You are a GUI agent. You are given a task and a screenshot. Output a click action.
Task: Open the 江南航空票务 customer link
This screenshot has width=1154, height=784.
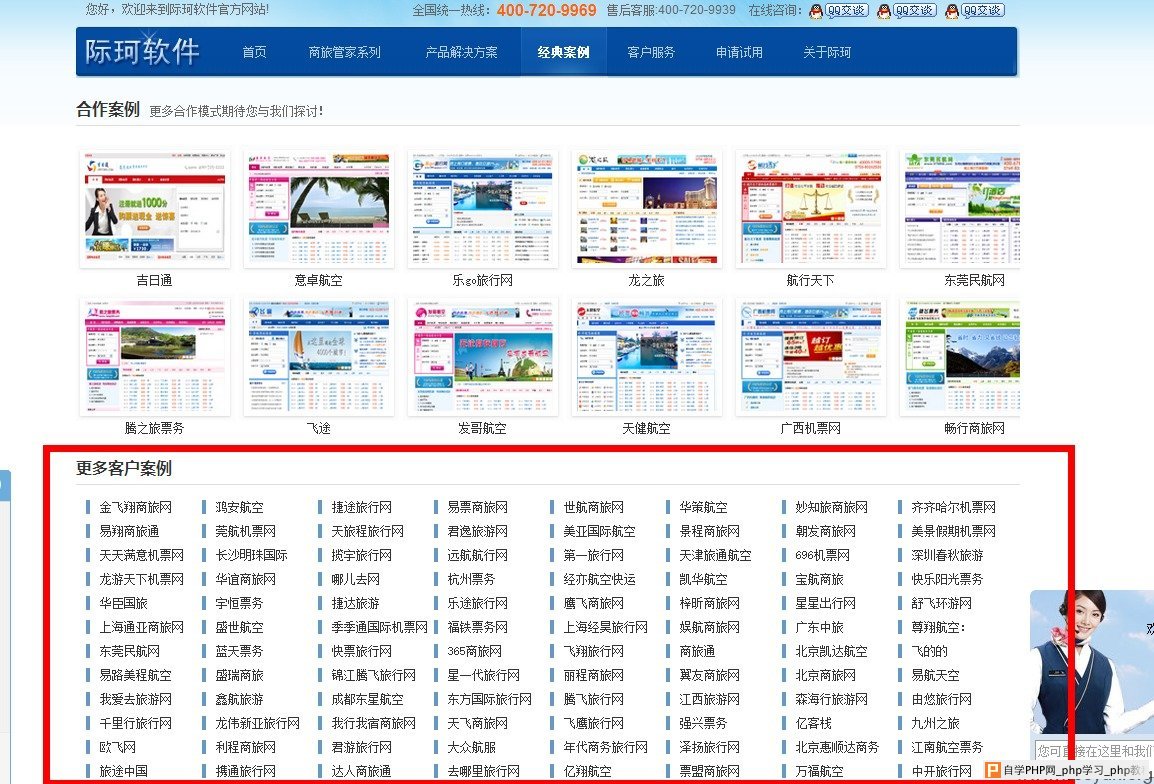pyautogui.click(x=947, y=747)
